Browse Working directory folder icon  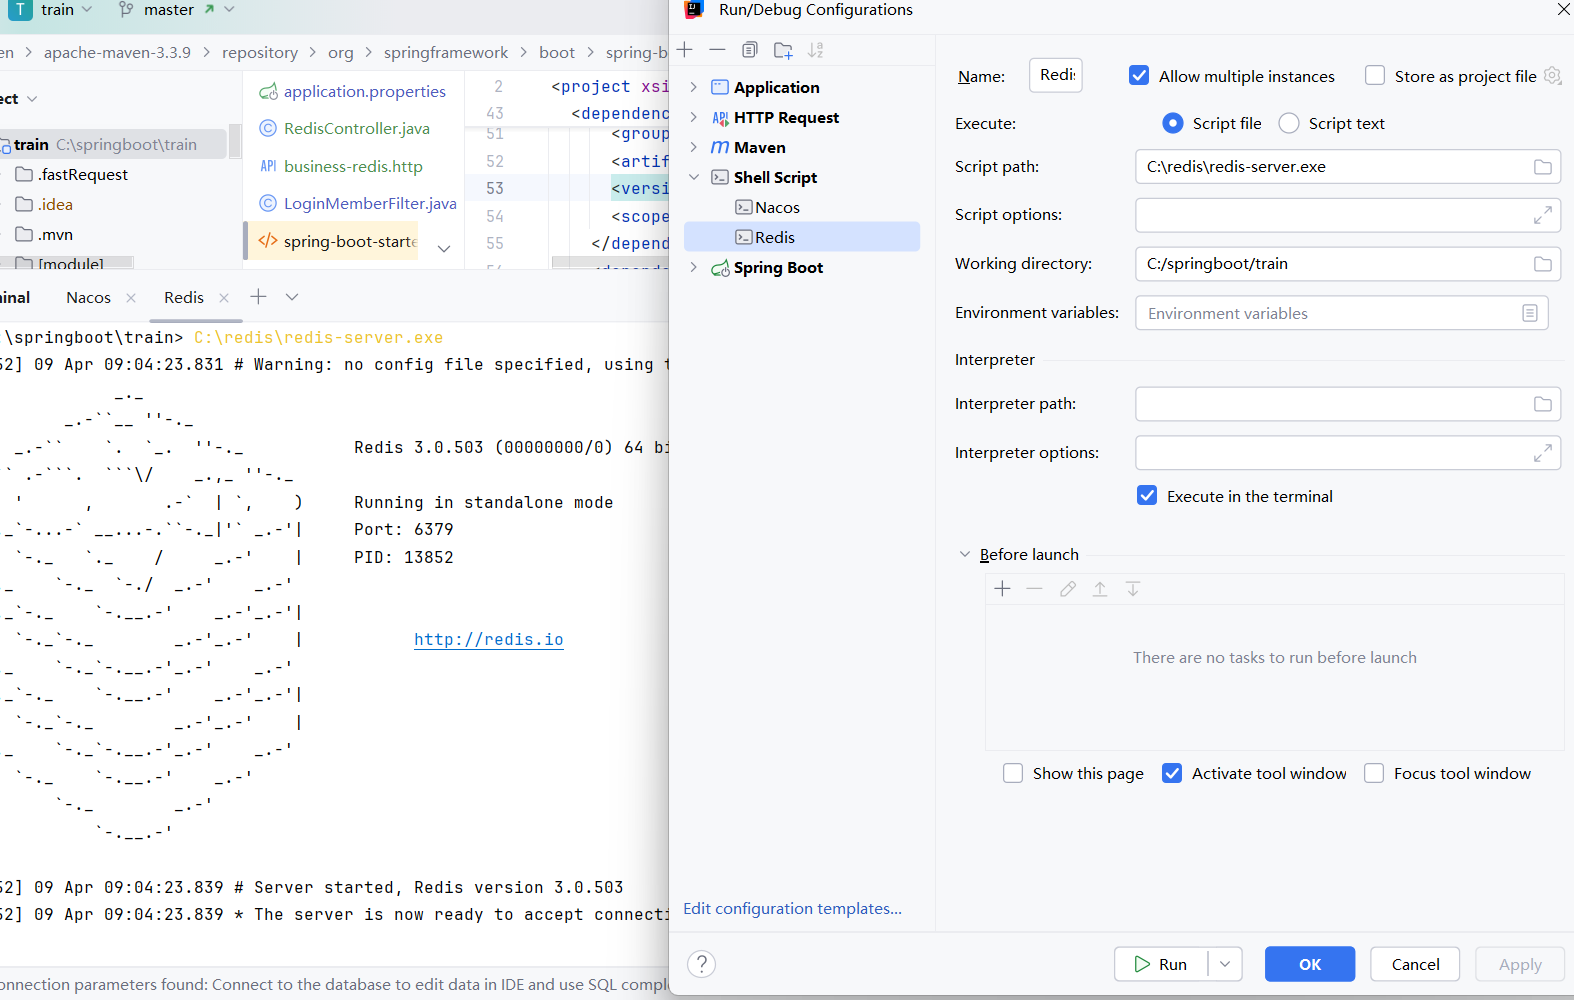click(1543, 264)
